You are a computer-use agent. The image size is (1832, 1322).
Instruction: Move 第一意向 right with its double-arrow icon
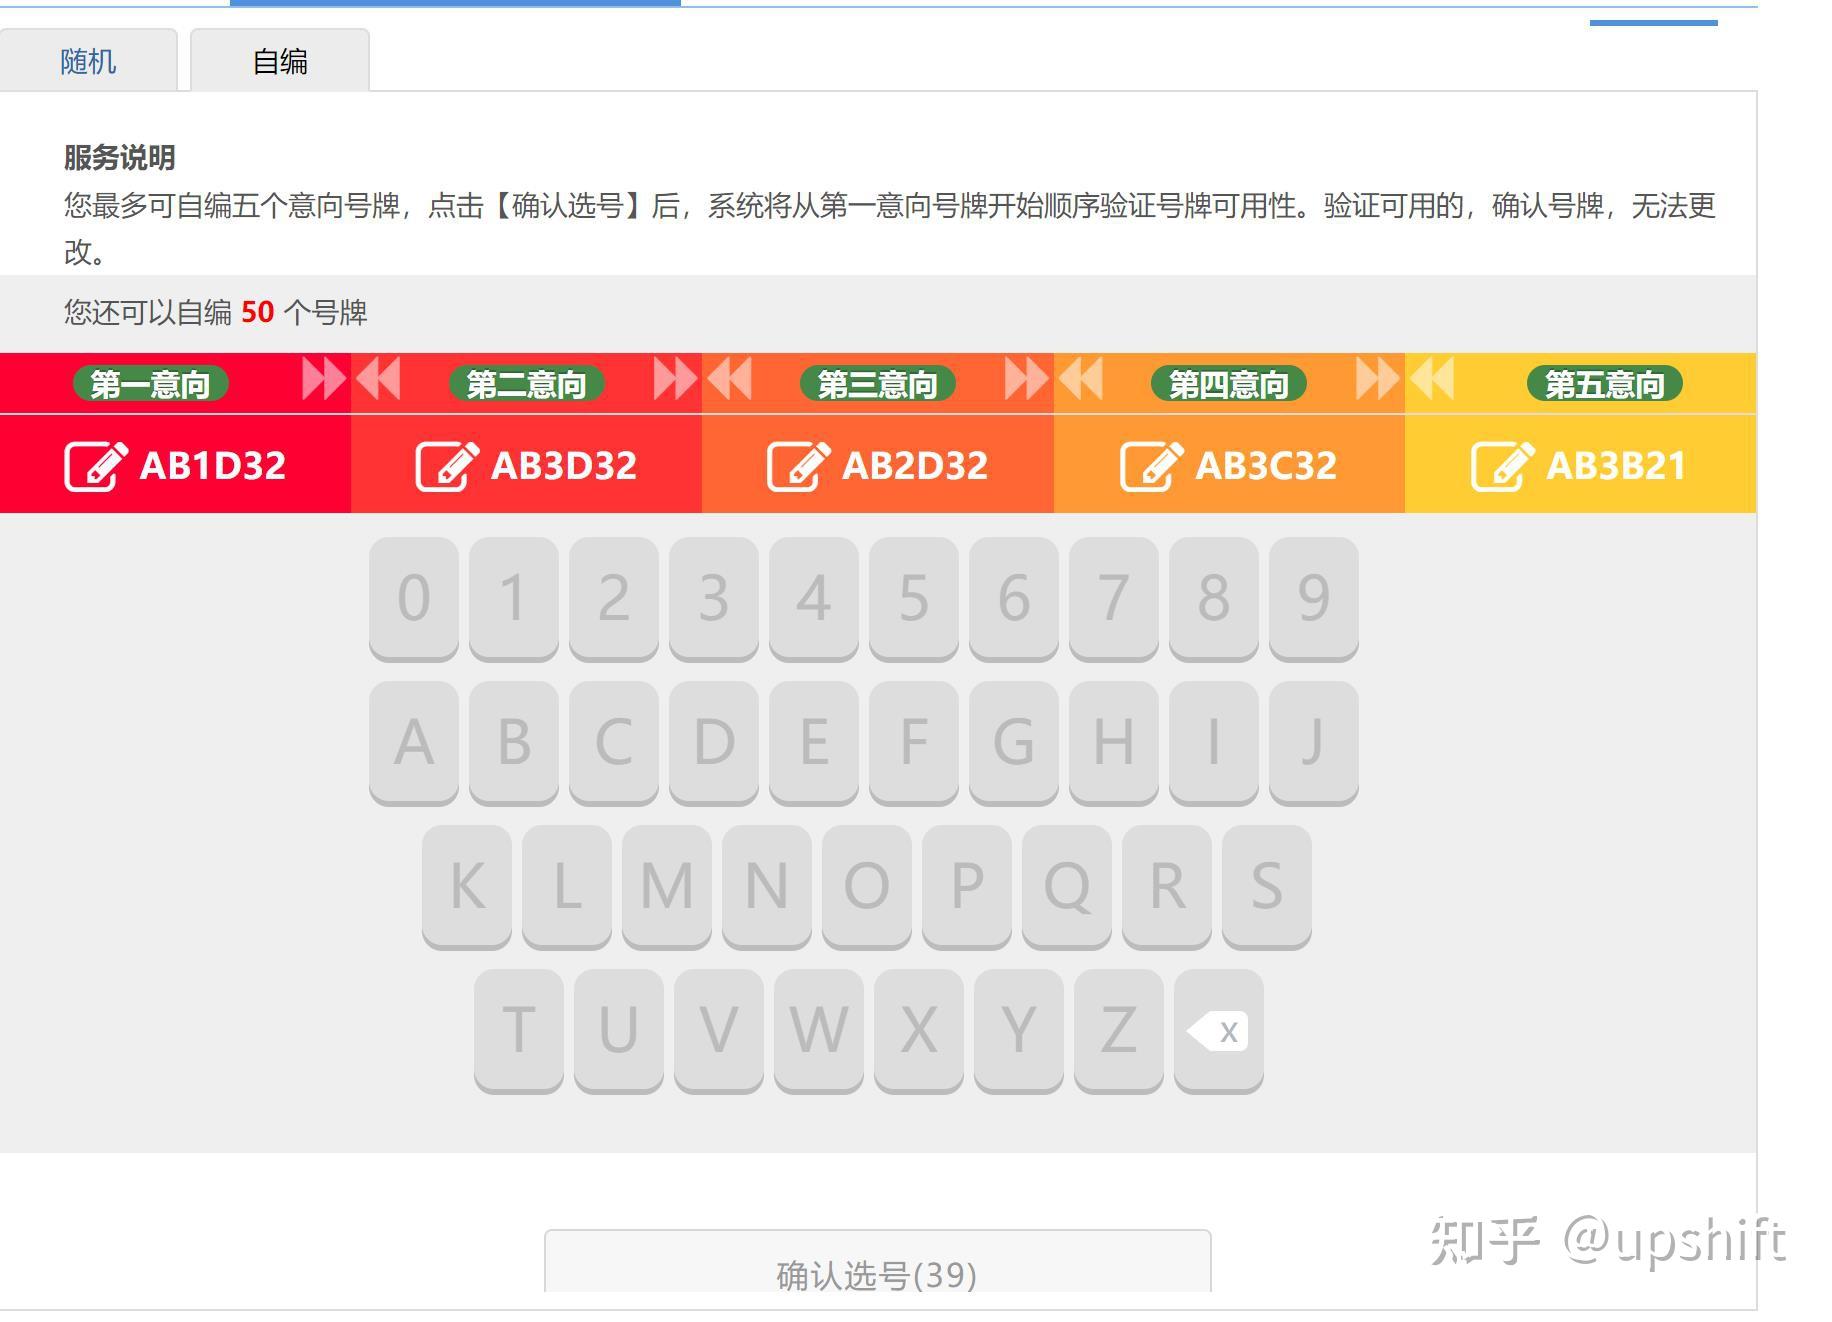[324, 380]
